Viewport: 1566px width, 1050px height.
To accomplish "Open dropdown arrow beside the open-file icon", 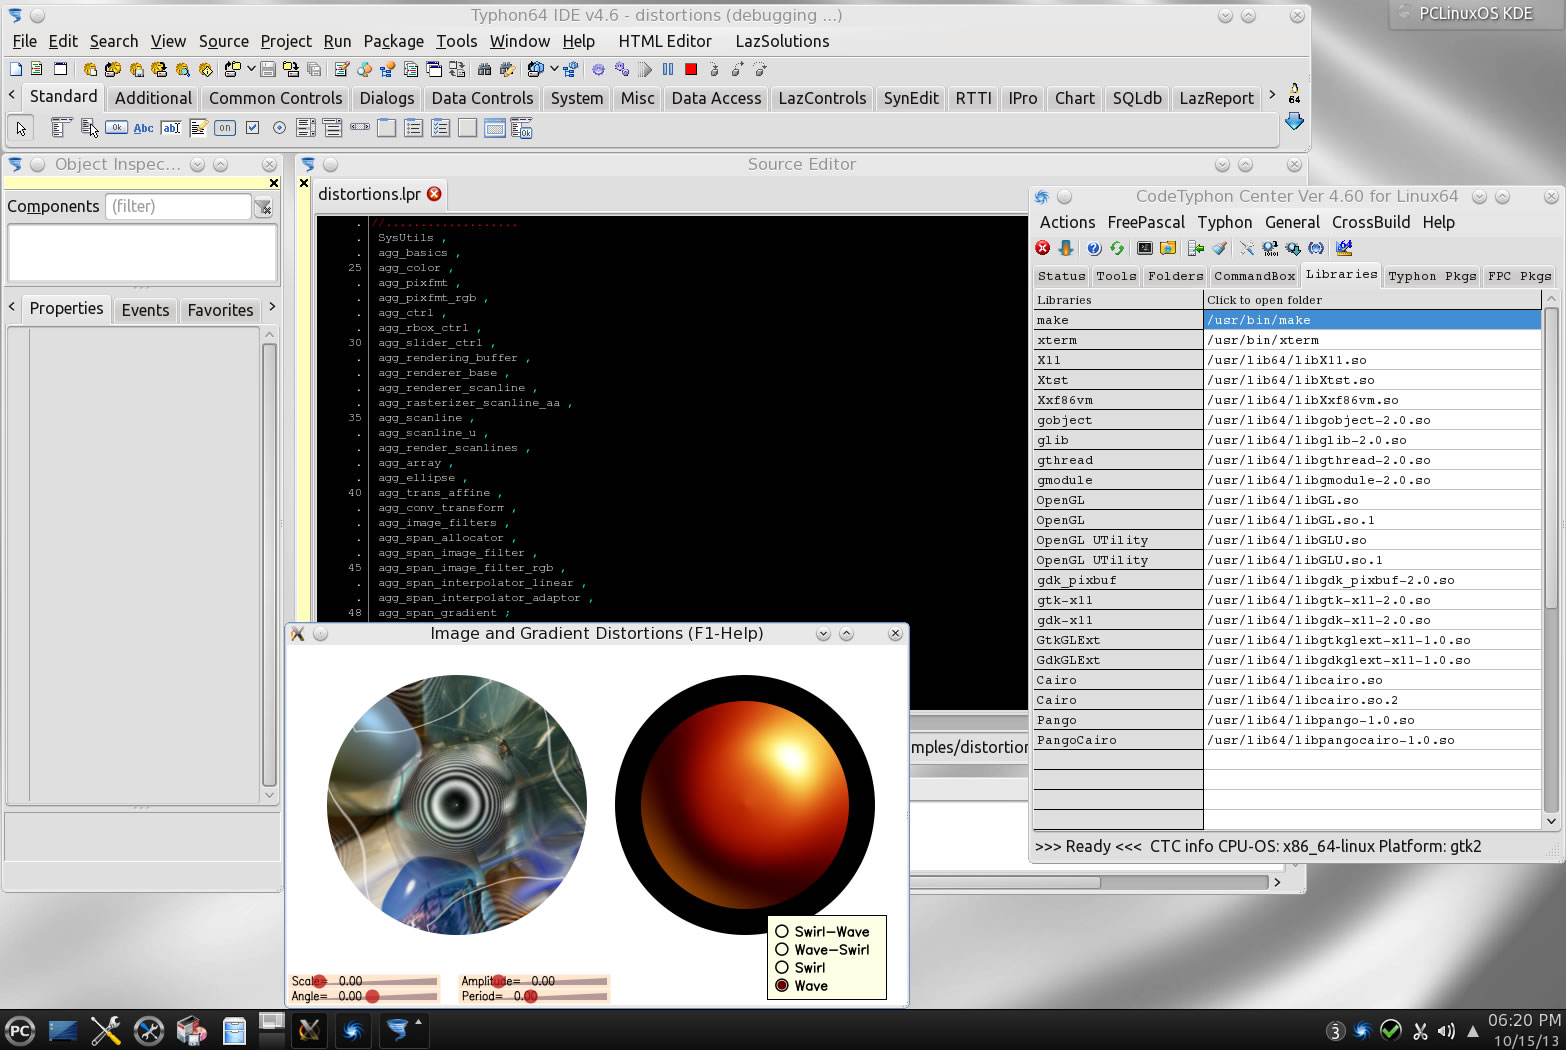I will (251, 69).
